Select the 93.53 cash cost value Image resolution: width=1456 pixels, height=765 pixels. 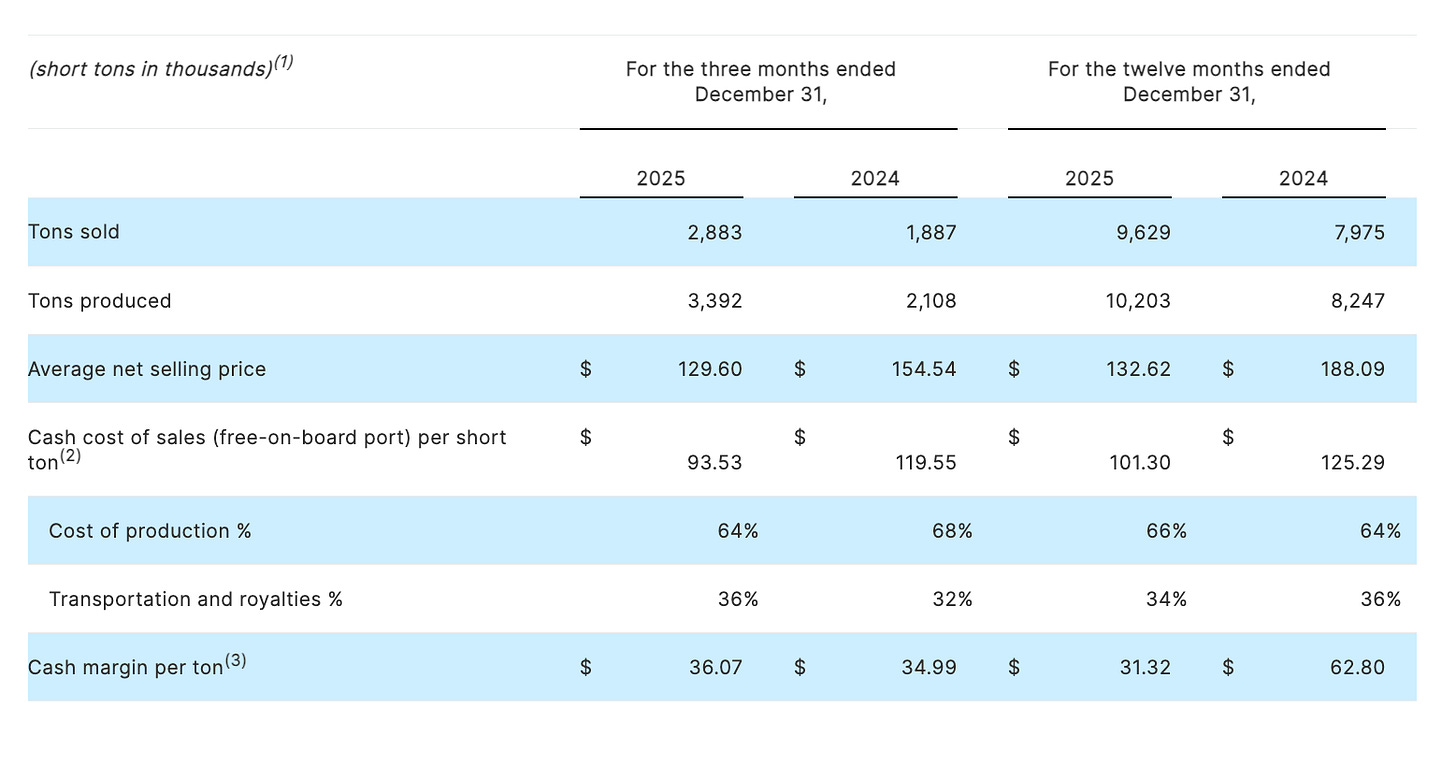pos(716,463)
